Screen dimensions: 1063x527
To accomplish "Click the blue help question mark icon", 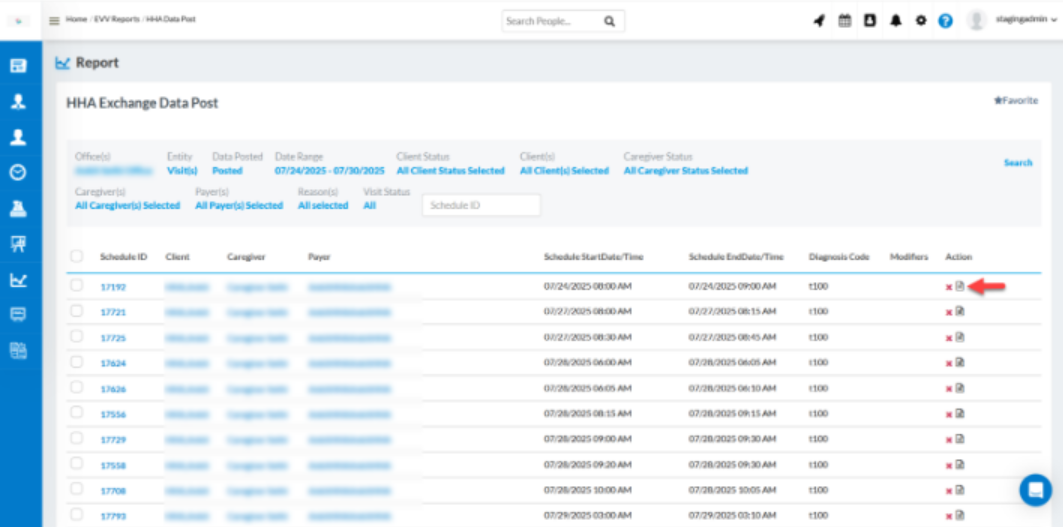I will coord(945,21).
